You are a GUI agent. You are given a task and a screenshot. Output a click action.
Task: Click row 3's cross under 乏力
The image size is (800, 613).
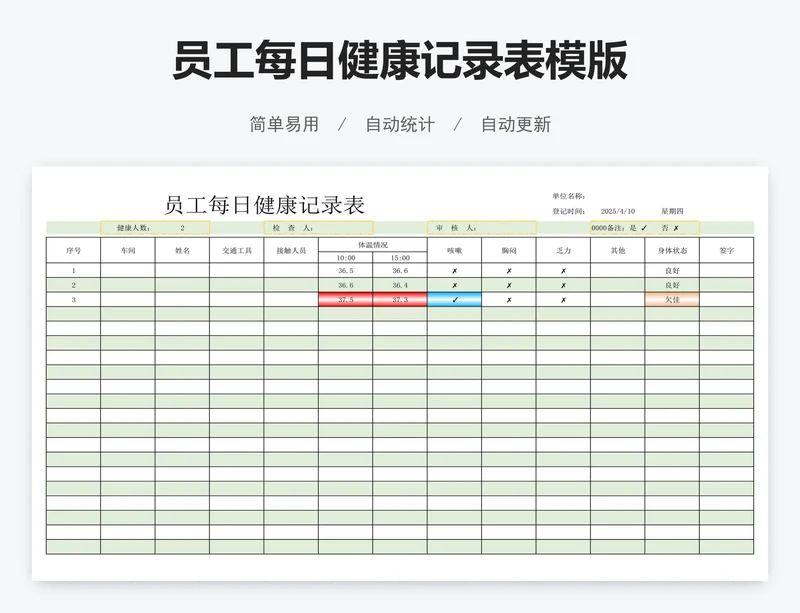[x=563, y=300]
